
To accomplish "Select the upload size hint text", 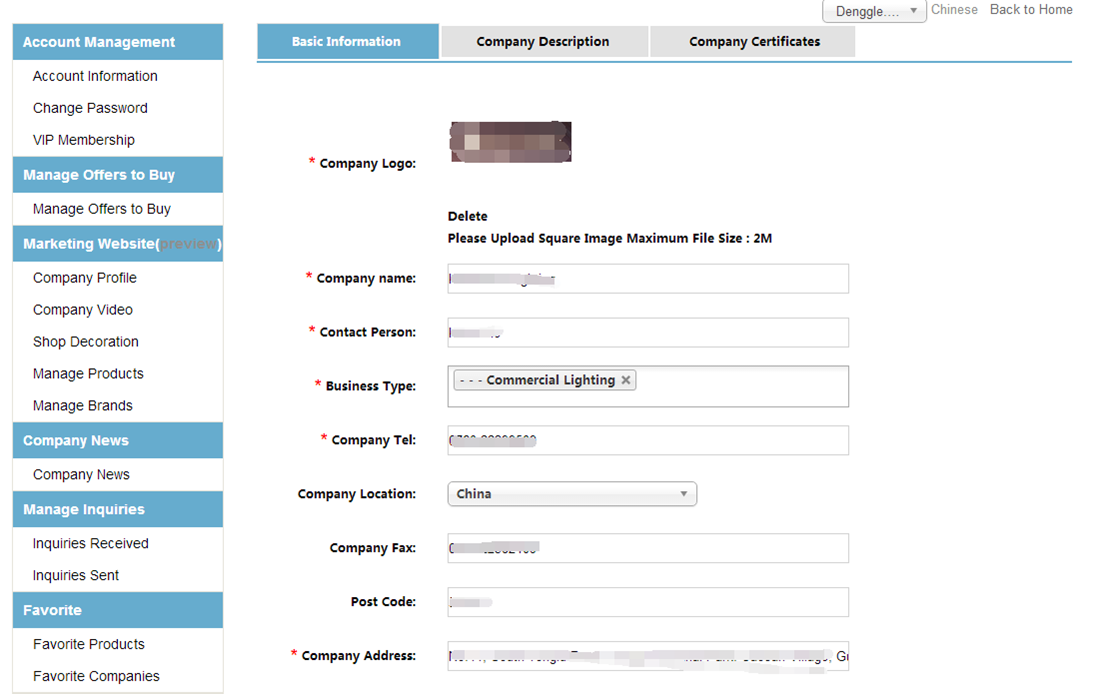I will click(x=609, y=238).
